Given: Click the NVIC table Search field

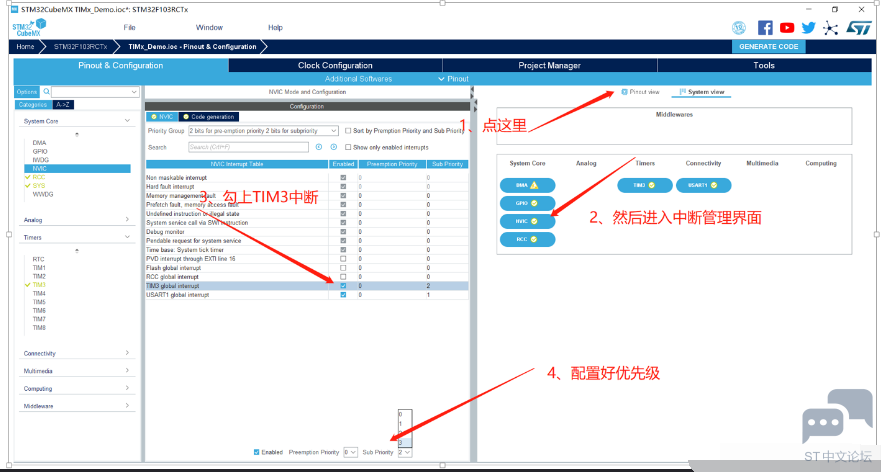Looking at the screenshot, I should (248, 147).
